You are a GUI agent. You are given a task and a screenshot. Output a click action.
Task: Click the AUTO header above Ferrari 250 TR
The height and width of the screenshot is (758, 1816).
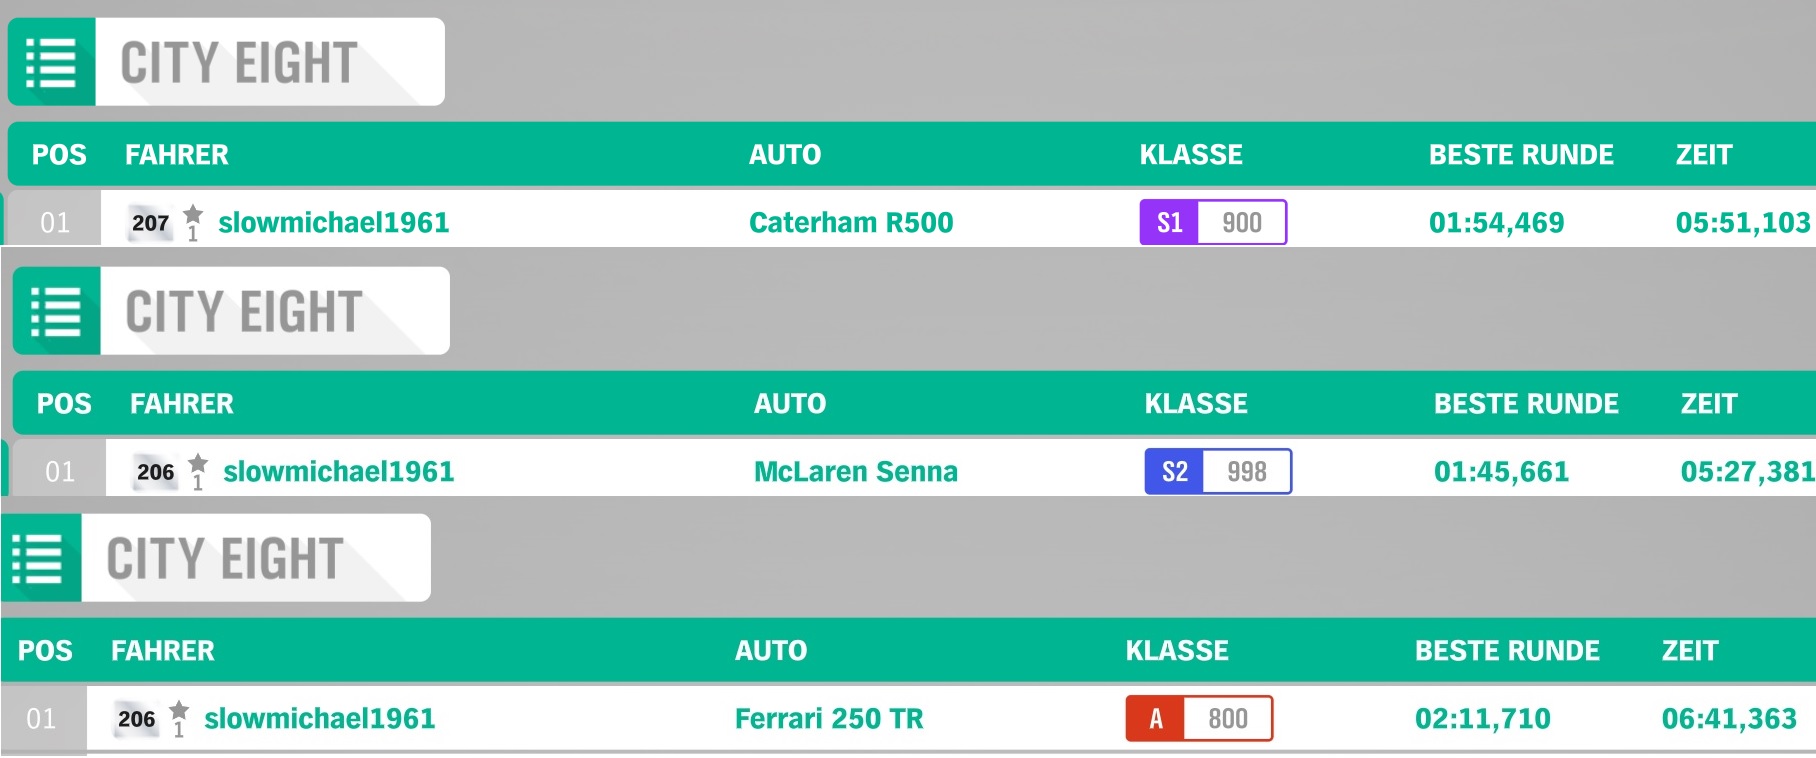770,650
